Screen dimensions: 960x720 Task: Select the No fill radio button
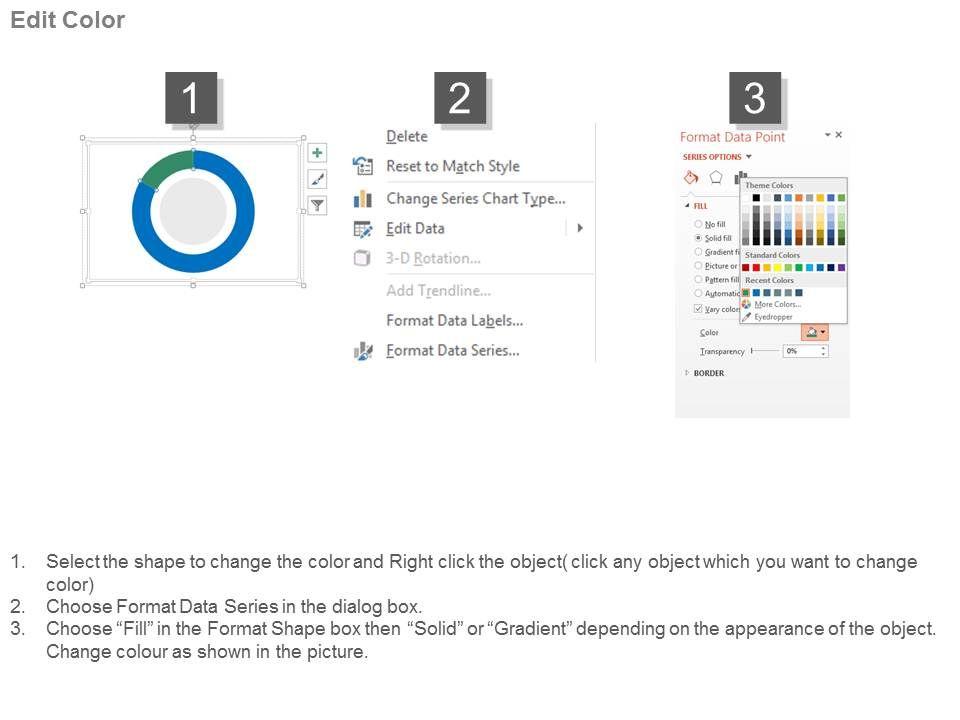coord(698,225)
